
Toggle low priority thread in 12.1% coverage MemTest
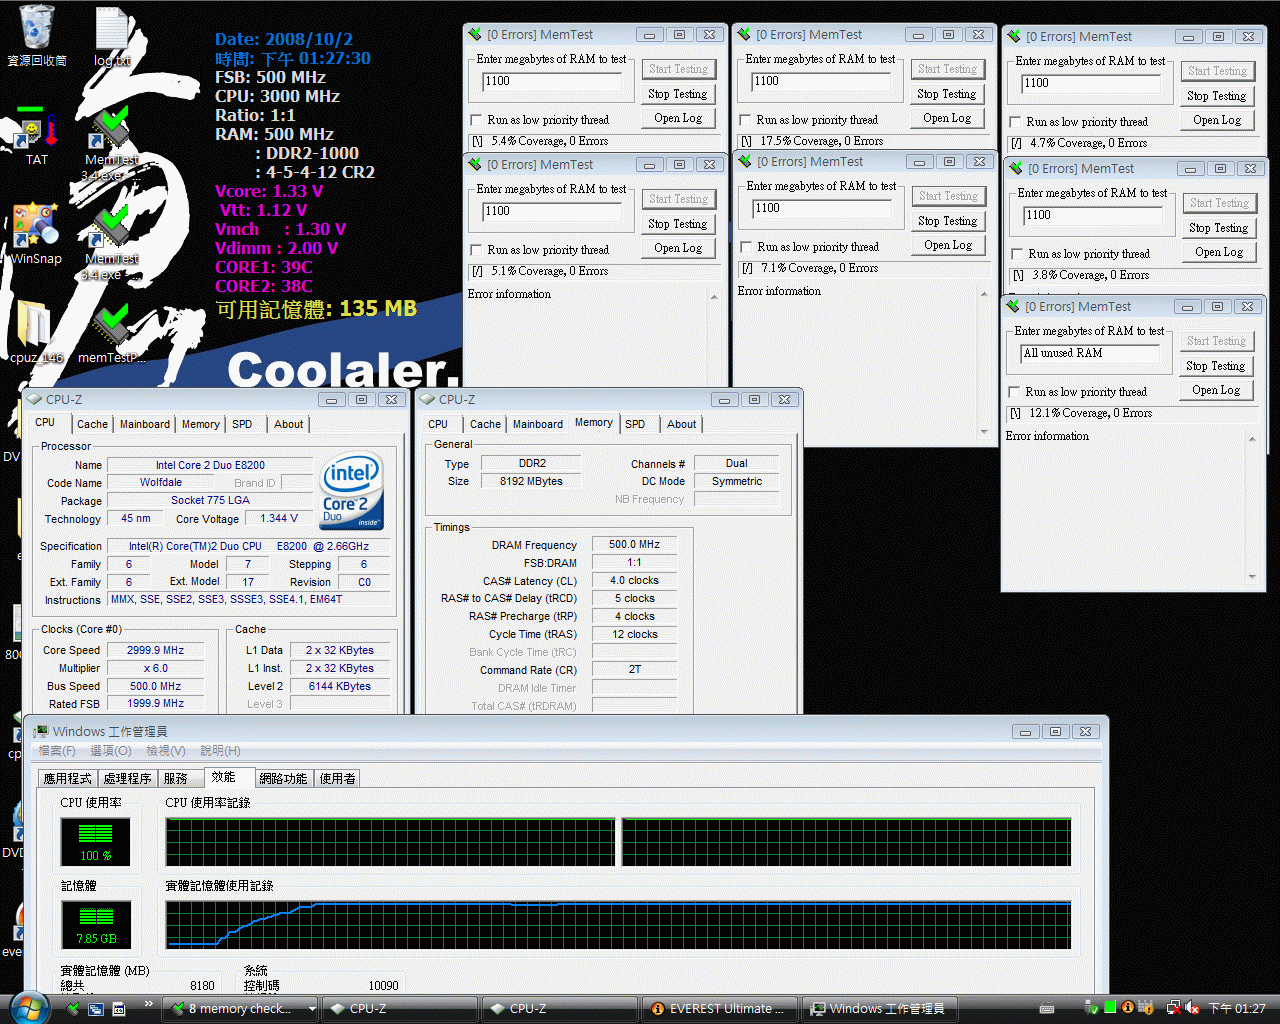click(x=1015, y=392)
